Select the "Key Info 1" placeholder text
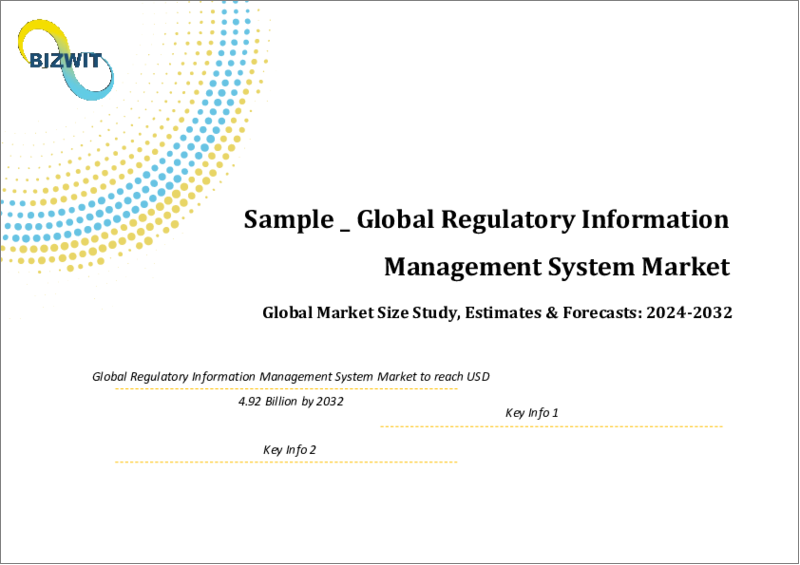 point(532,412)
